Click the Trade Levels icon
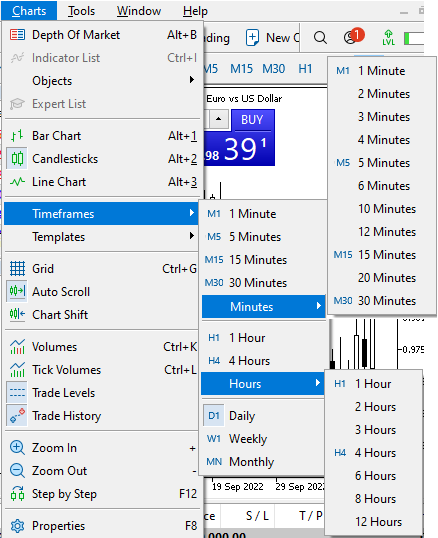This screenshot has width=438, height=538. pos(17,393)
